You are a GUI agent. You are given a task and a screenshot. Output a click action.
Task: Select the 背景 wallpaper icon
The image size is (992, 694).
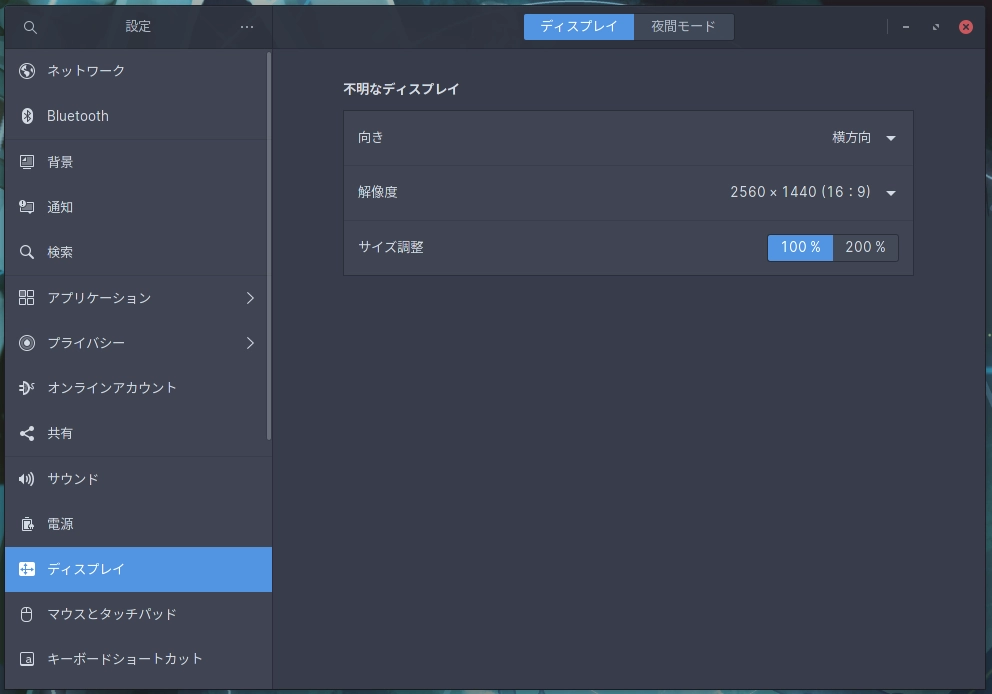click(27, 162)
